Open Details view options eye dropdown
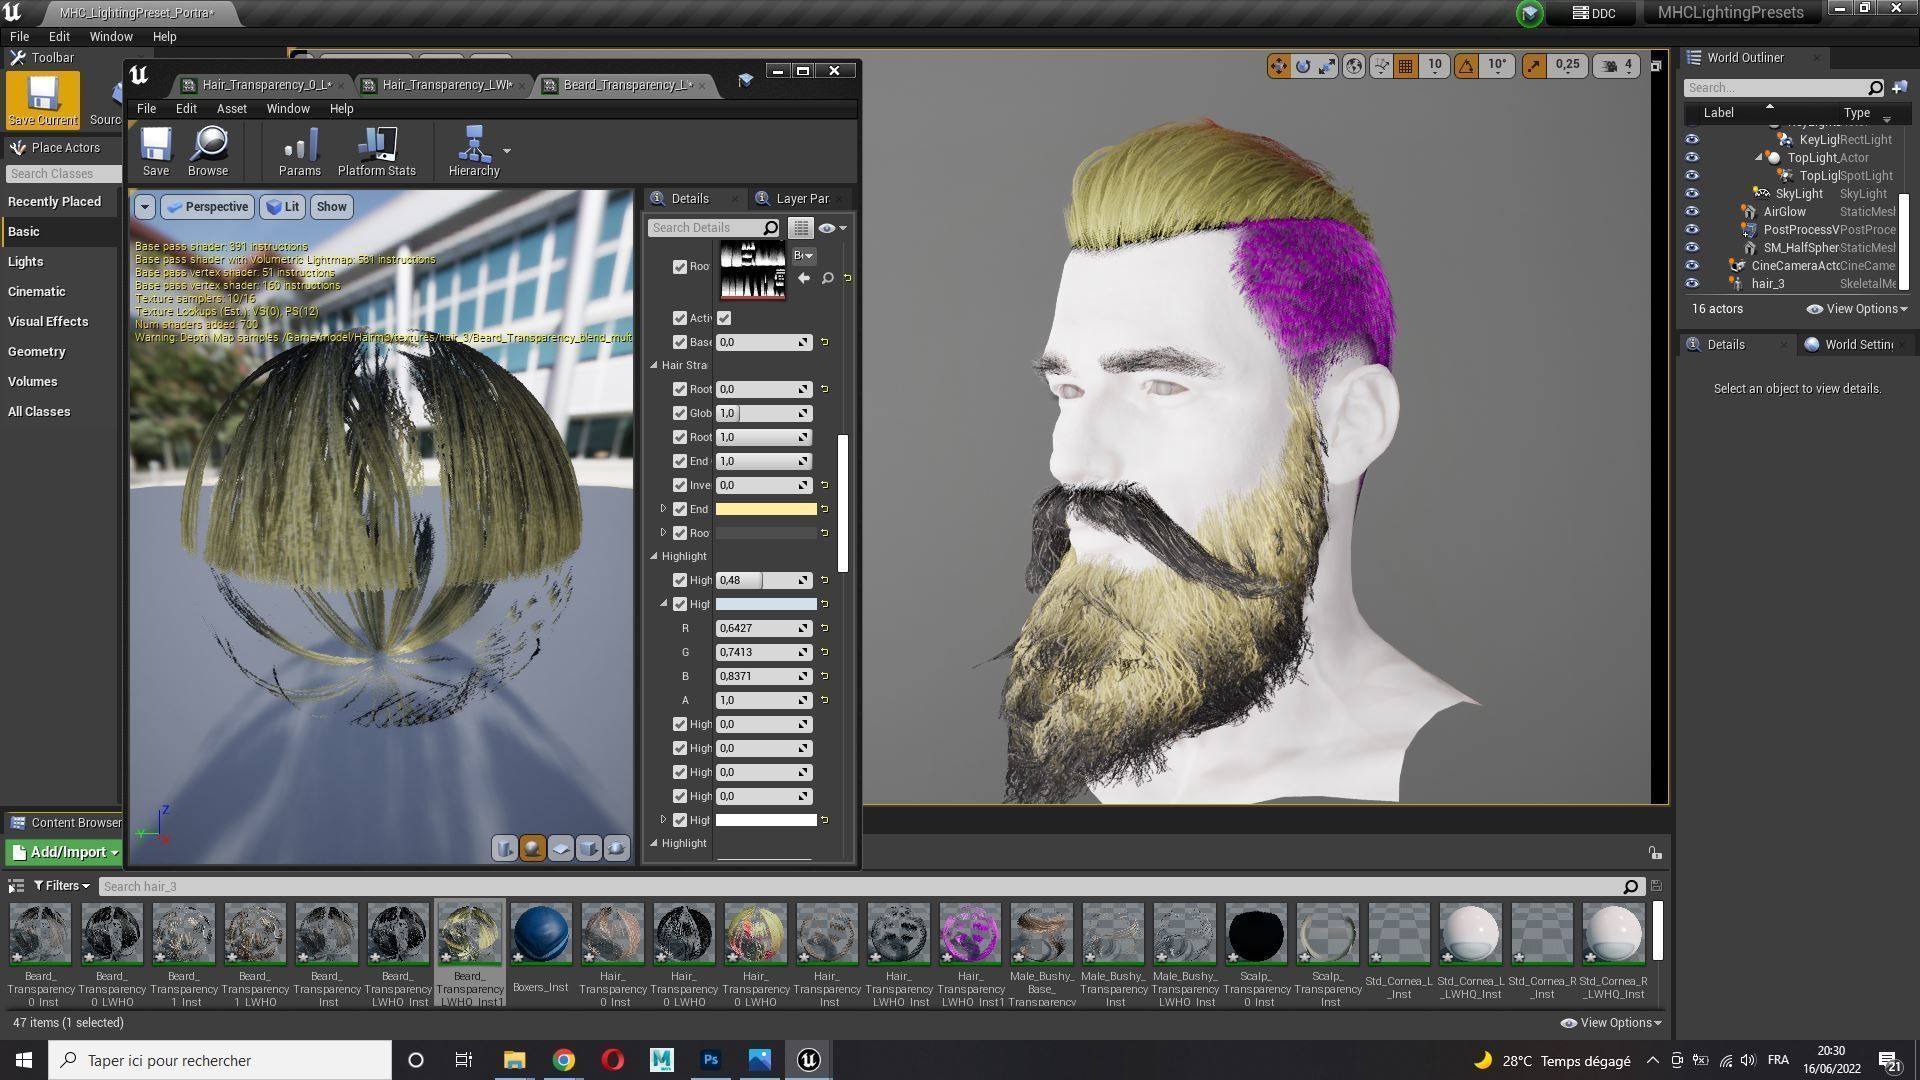The image size is (1920, 1080). pyautogui.click(x=832, y=228)
